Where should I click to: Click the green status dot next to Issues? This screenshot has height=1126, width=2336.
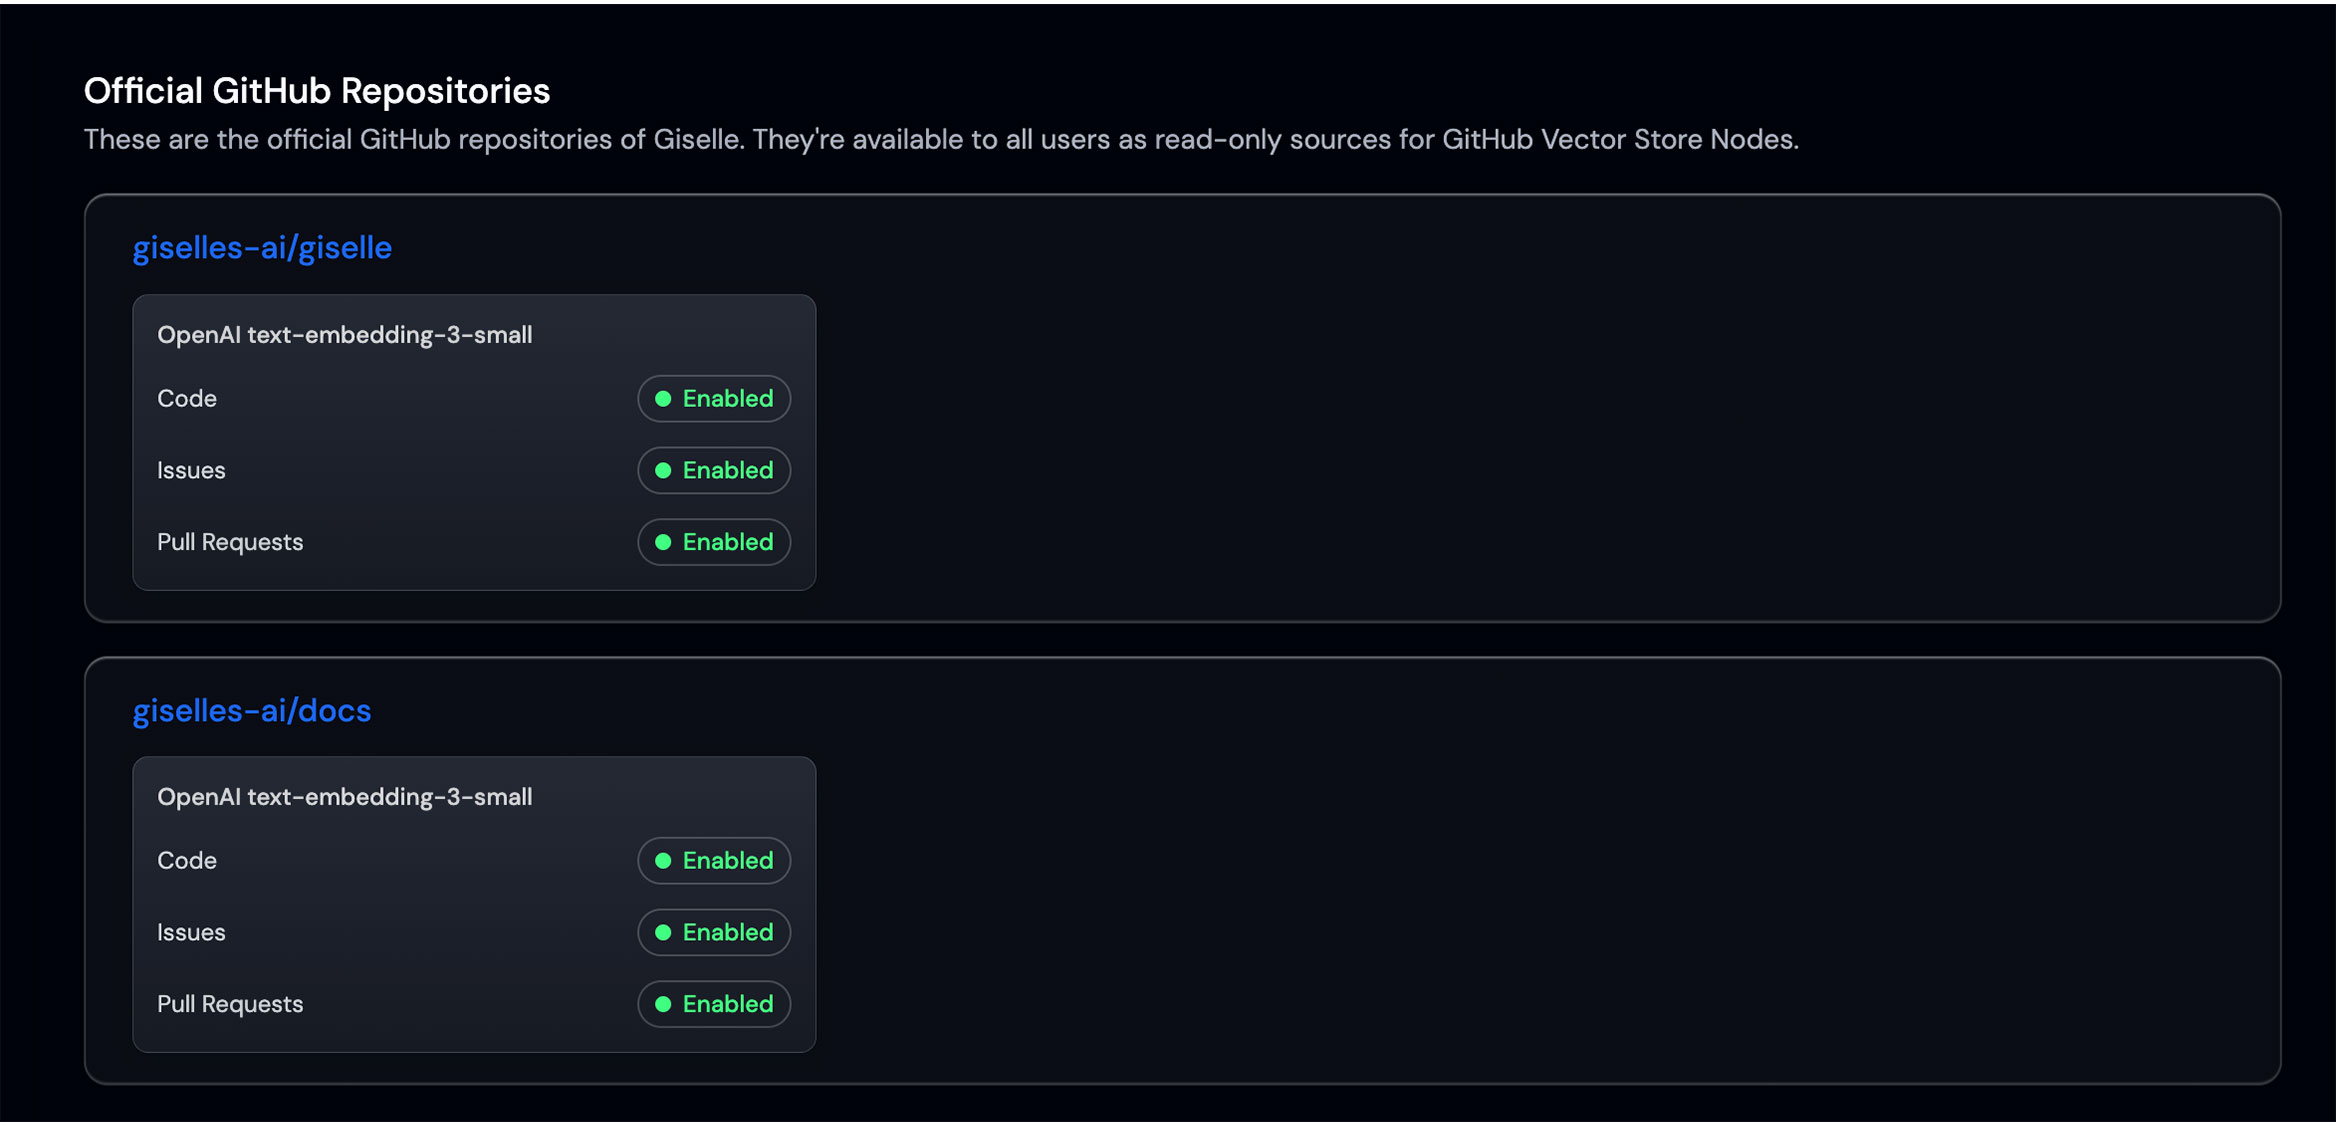pos(663,470)
